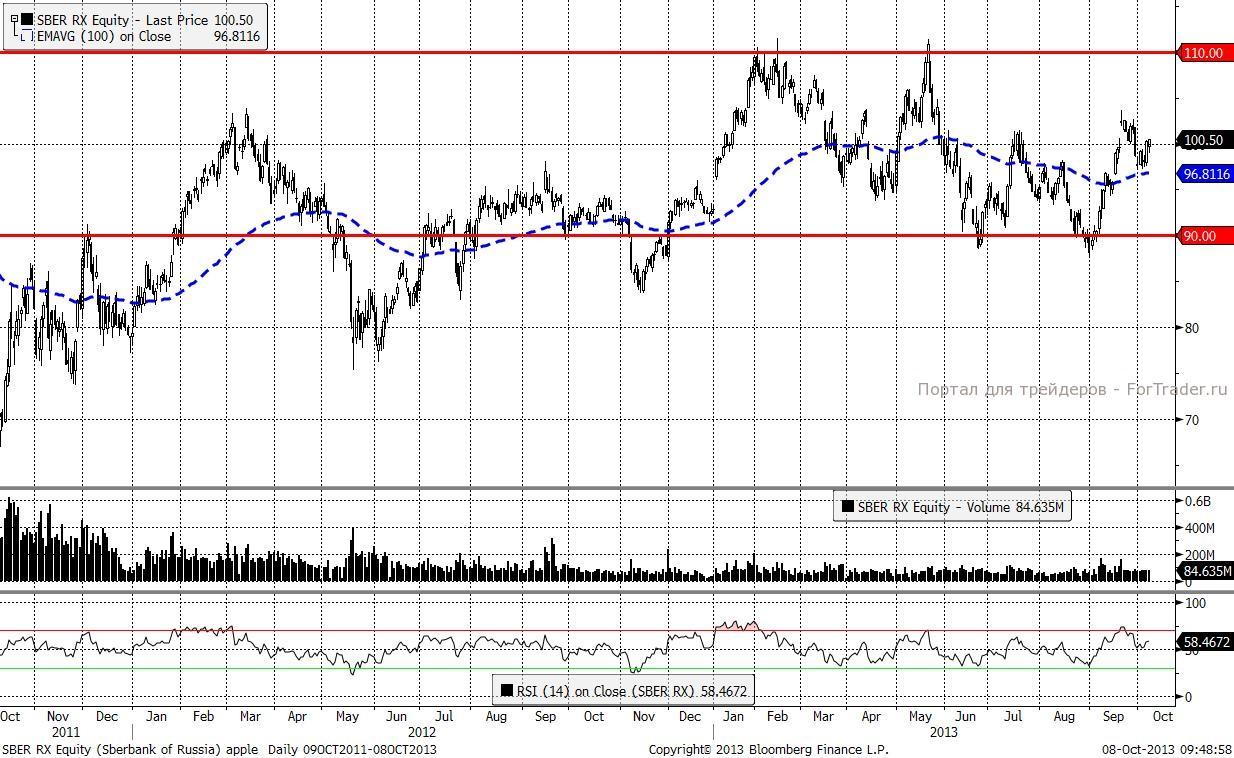
Task: Click the blue 96.8116 EMA value tag
Action: (1204, 174)
